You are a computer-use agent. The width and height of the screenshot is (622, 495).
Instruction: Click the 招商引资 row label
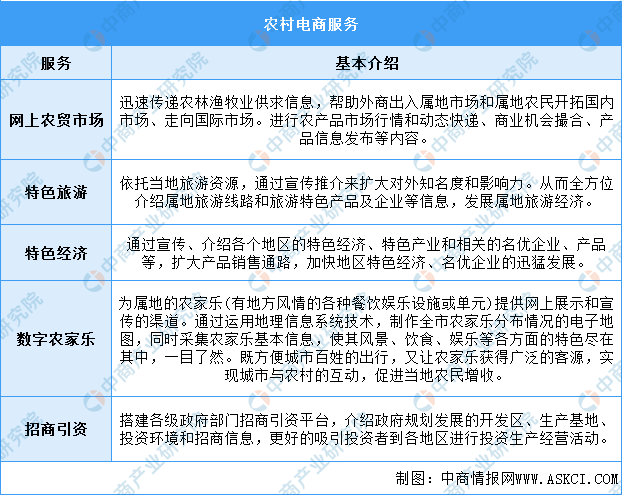tap(56, 429)
